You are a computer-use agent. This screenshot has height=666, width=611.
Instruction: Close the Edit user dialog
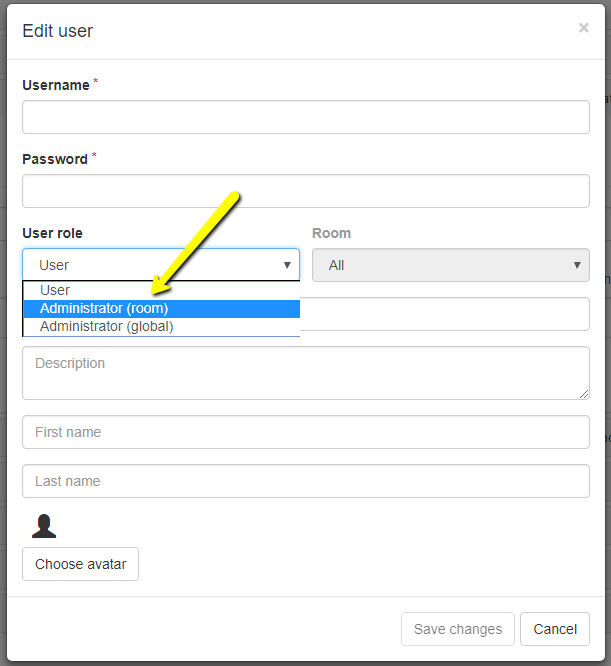584,28
